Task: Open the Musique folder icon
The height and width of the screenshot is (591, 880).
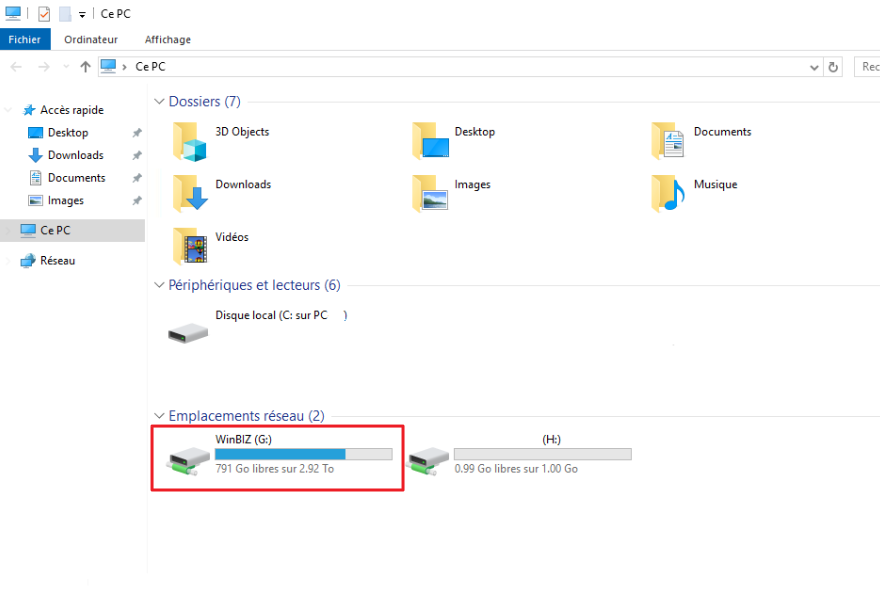Action: point(669,193)
